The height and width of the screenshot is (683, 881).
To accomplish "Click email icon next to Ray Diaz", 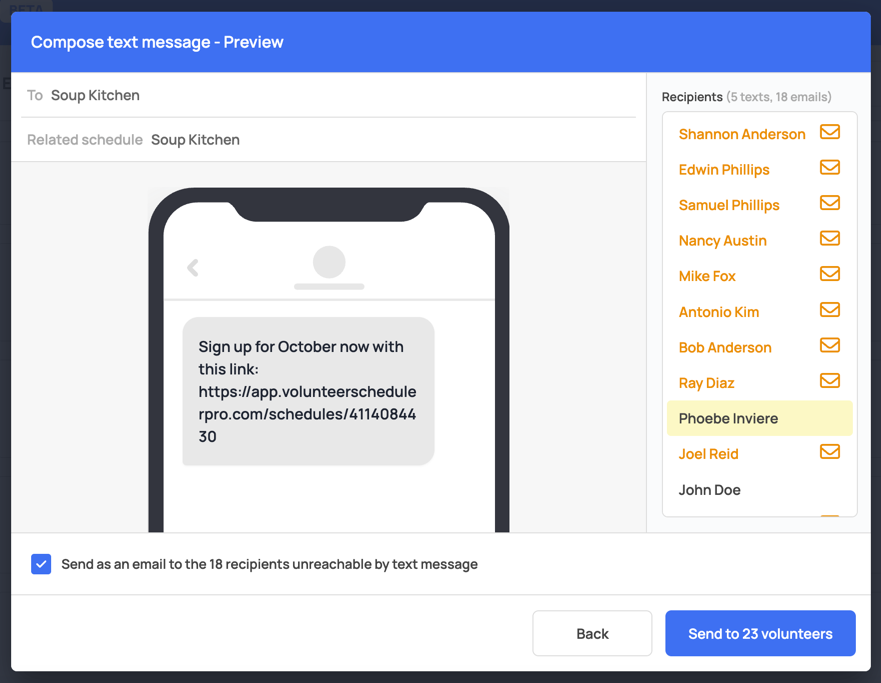I will click(x=830, y=381).
